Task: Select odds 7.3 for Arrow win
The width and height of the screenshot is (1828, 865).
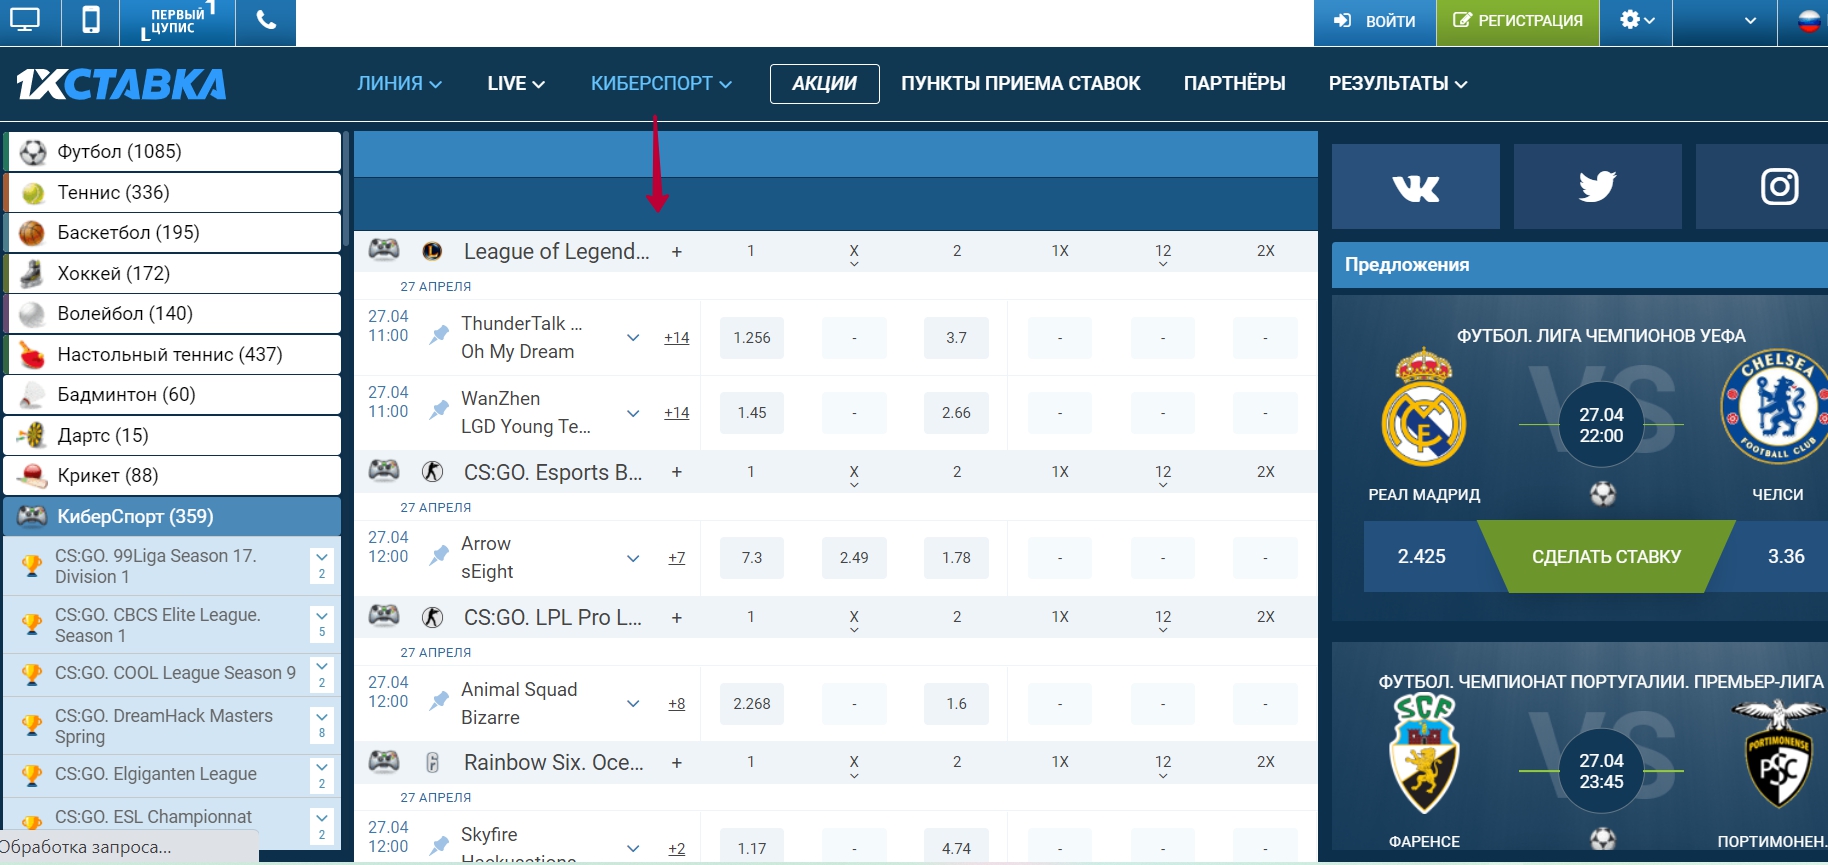Action: (751, 558)
